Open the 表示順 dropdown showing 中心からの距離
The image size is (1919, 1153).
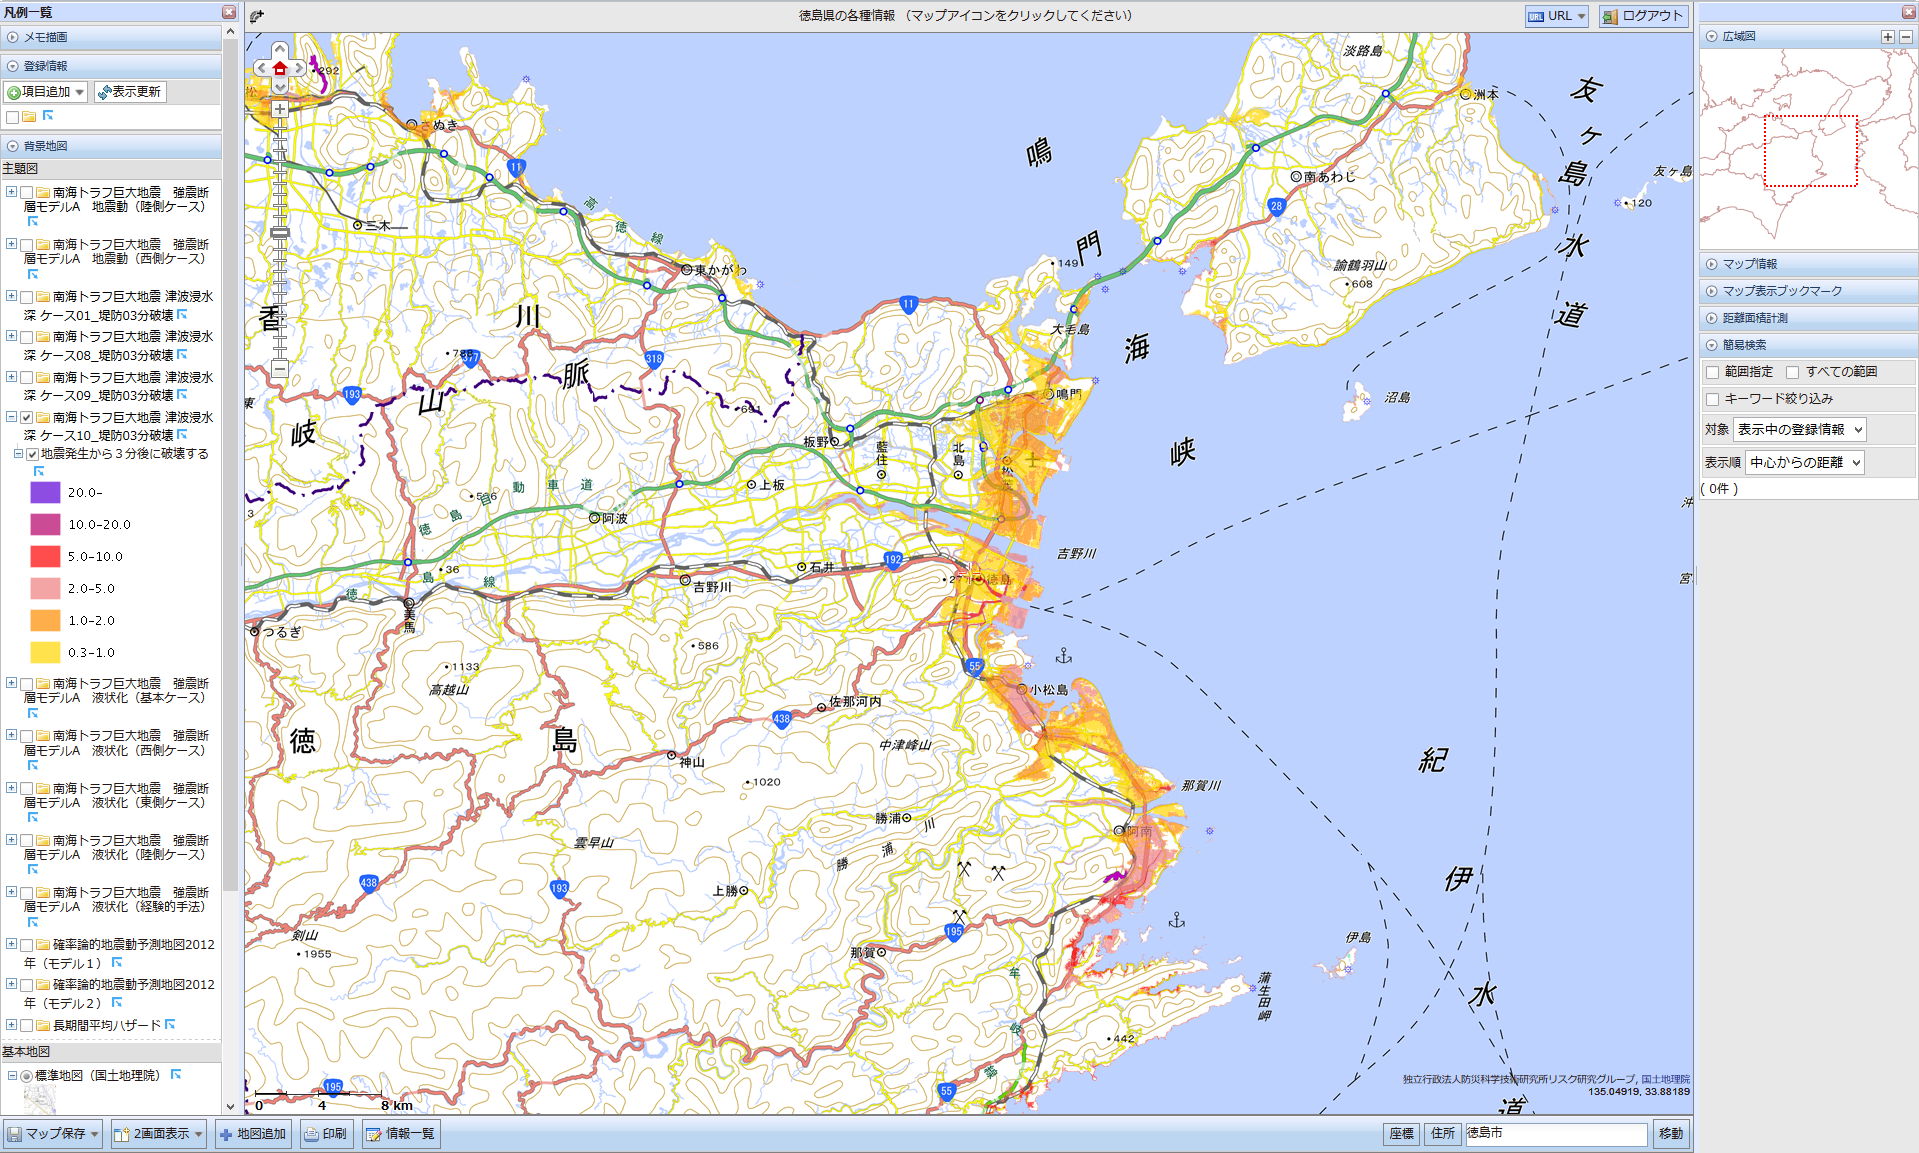(x=1804, y=462)
